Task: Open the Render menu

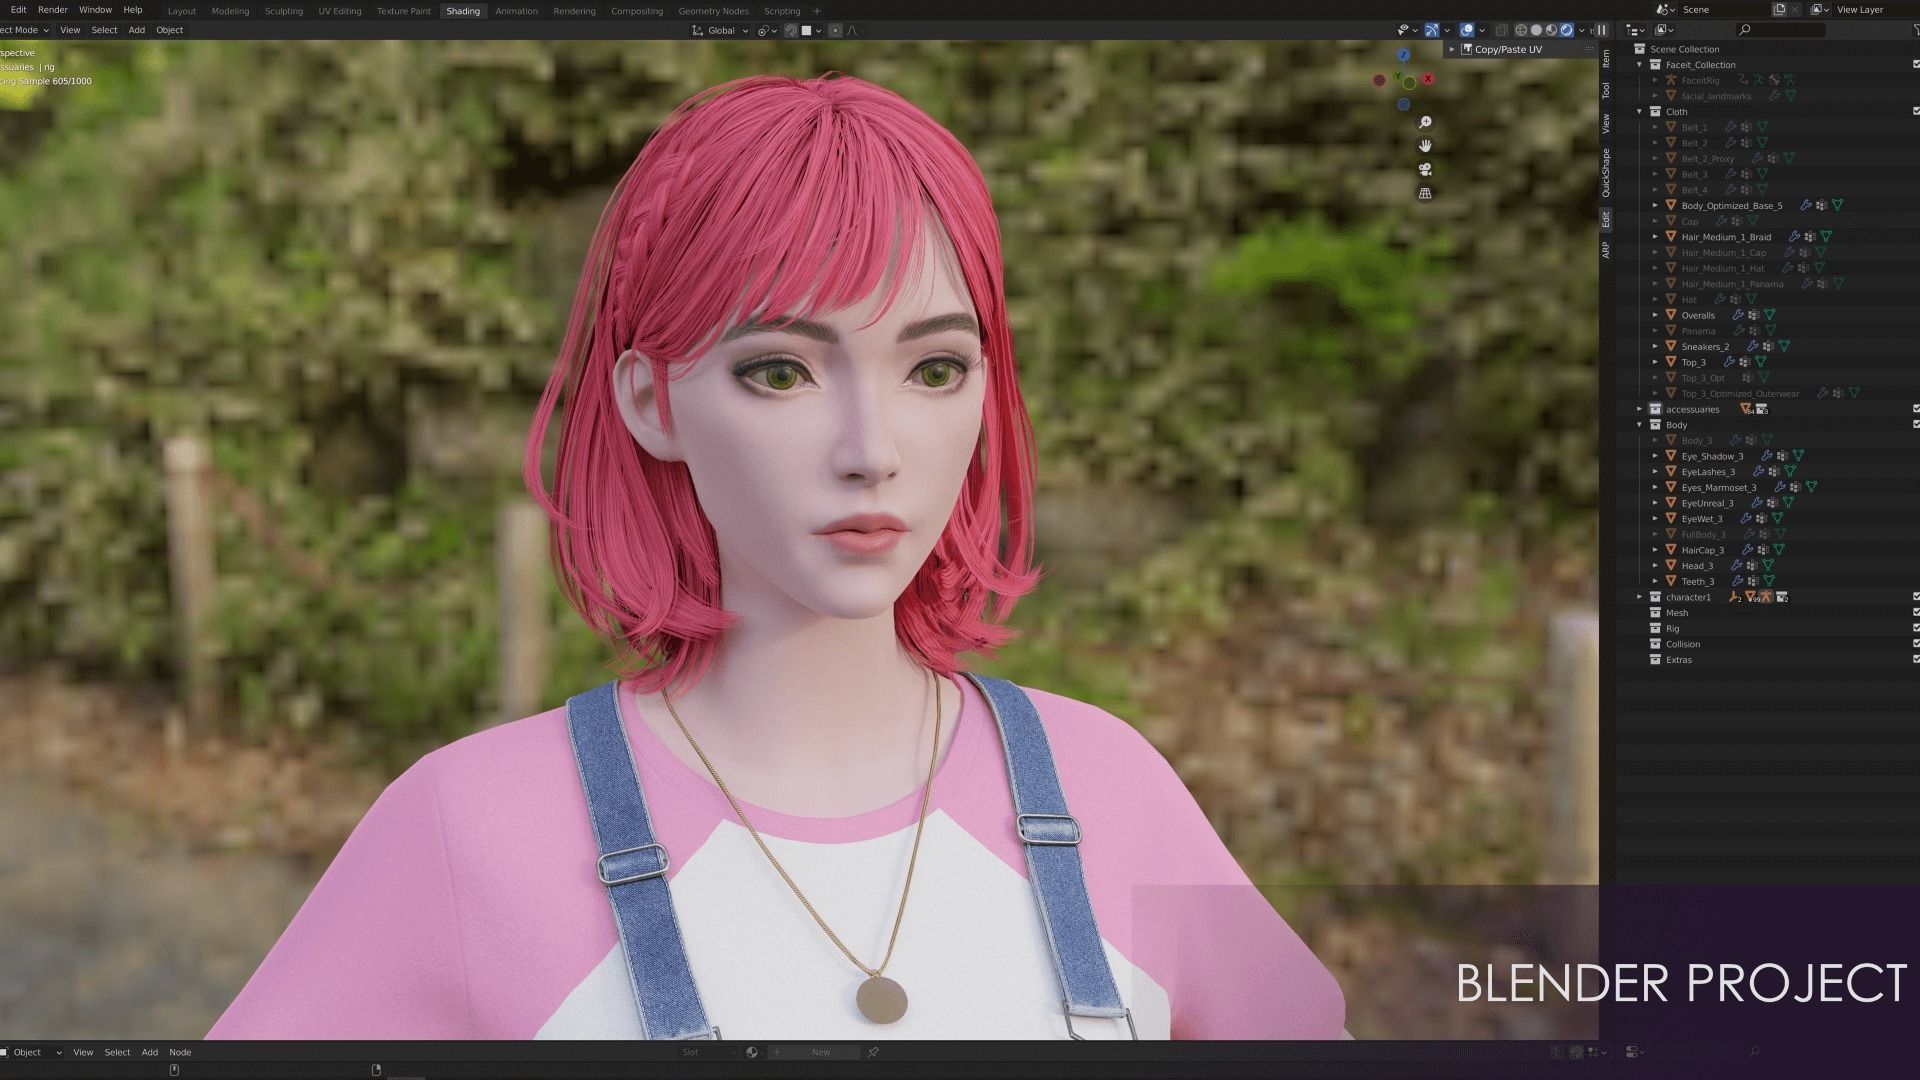Action: pyautogui.click(x=52, y=10)
